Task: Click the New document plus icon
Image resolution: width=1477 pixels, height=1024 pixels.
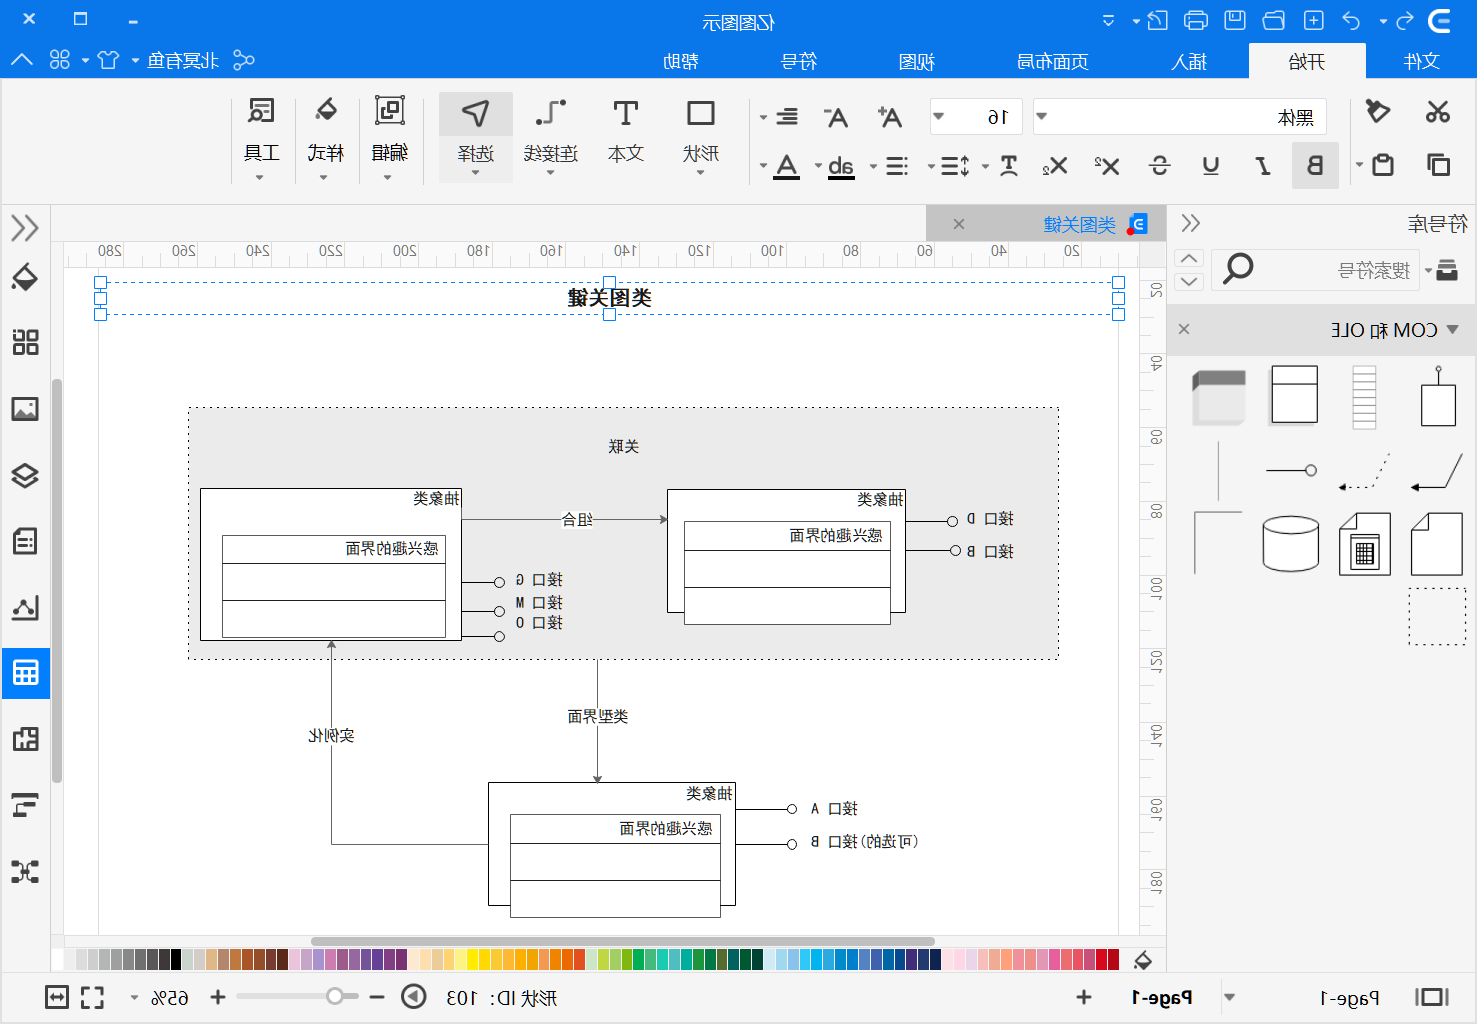Action: 1314,21
